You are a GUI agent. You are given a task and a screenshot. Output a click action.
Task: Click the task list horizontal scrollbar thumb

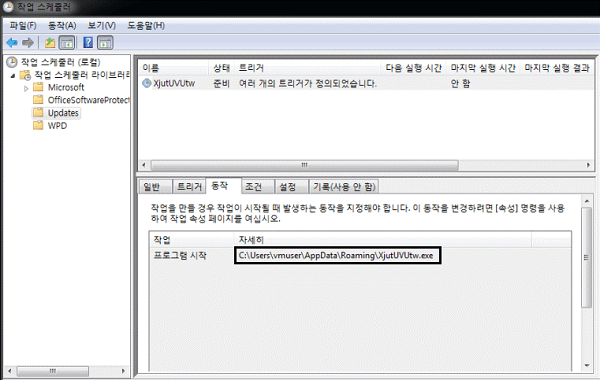pyautogui.click(x=305, y=165)
